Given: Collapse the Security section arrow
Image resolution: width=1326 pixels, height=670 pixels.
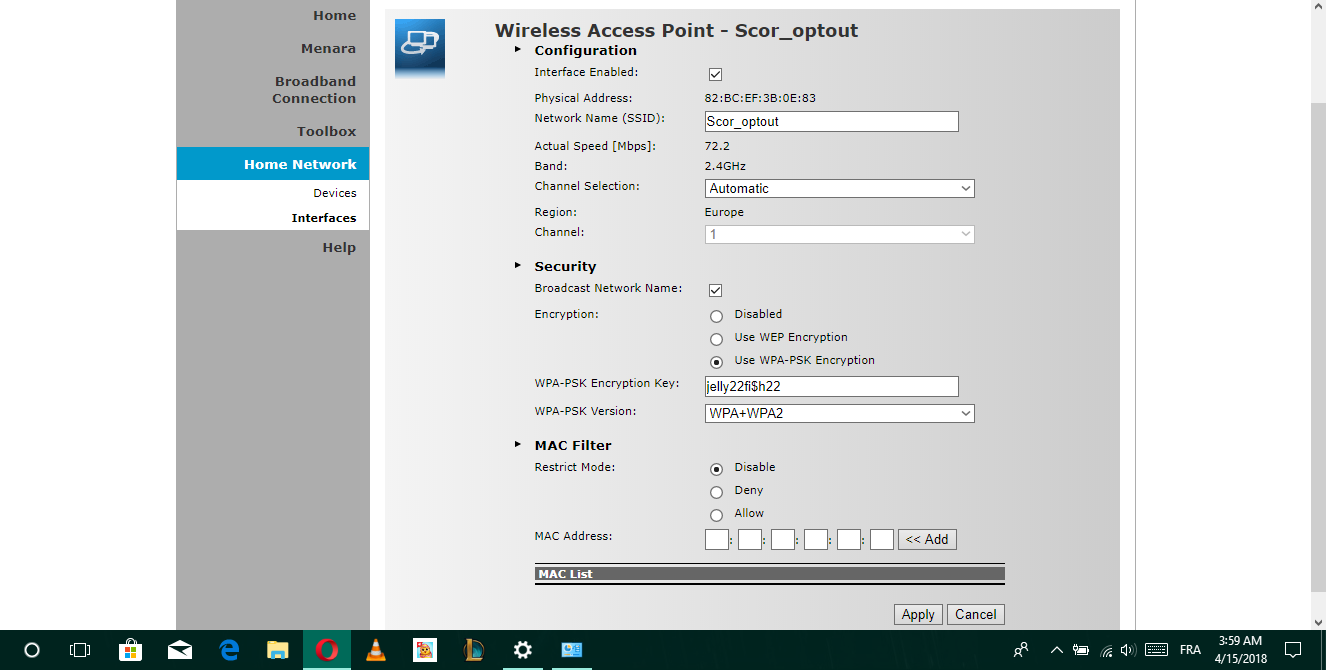Looking at the screenshot, I should coord(518,265).
